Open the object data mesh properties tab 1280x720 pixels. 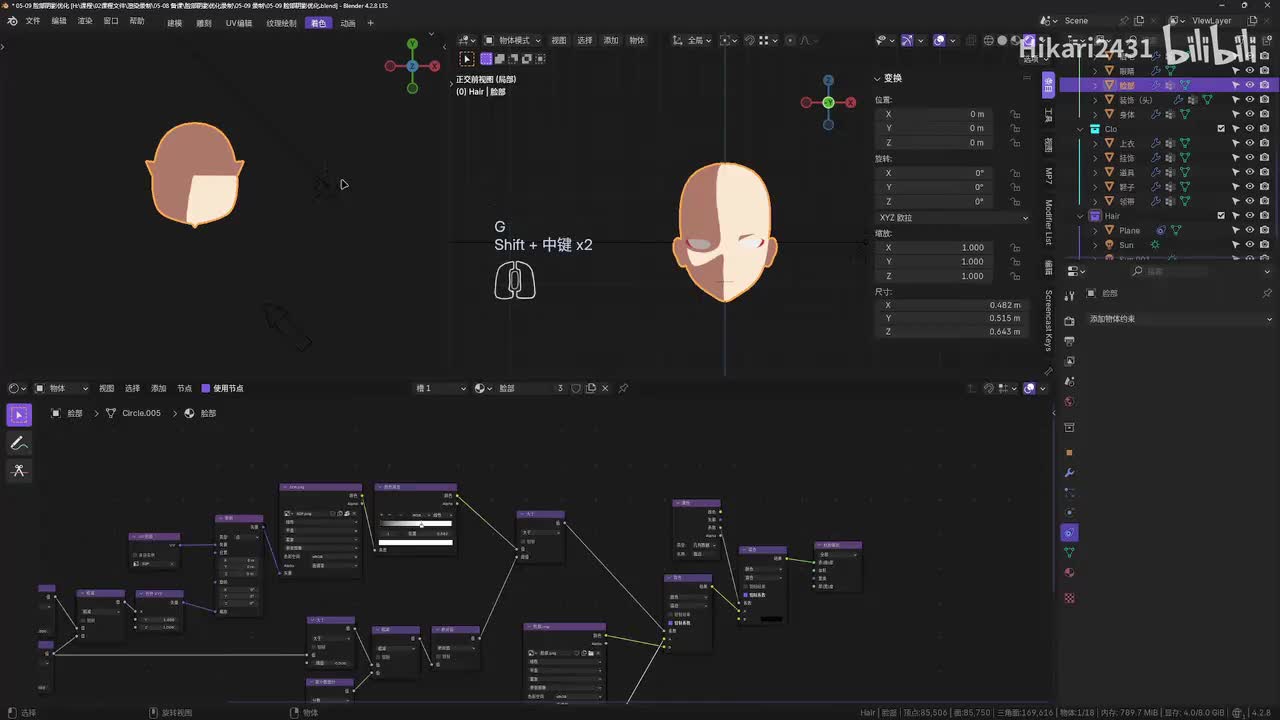point(1069,552)
